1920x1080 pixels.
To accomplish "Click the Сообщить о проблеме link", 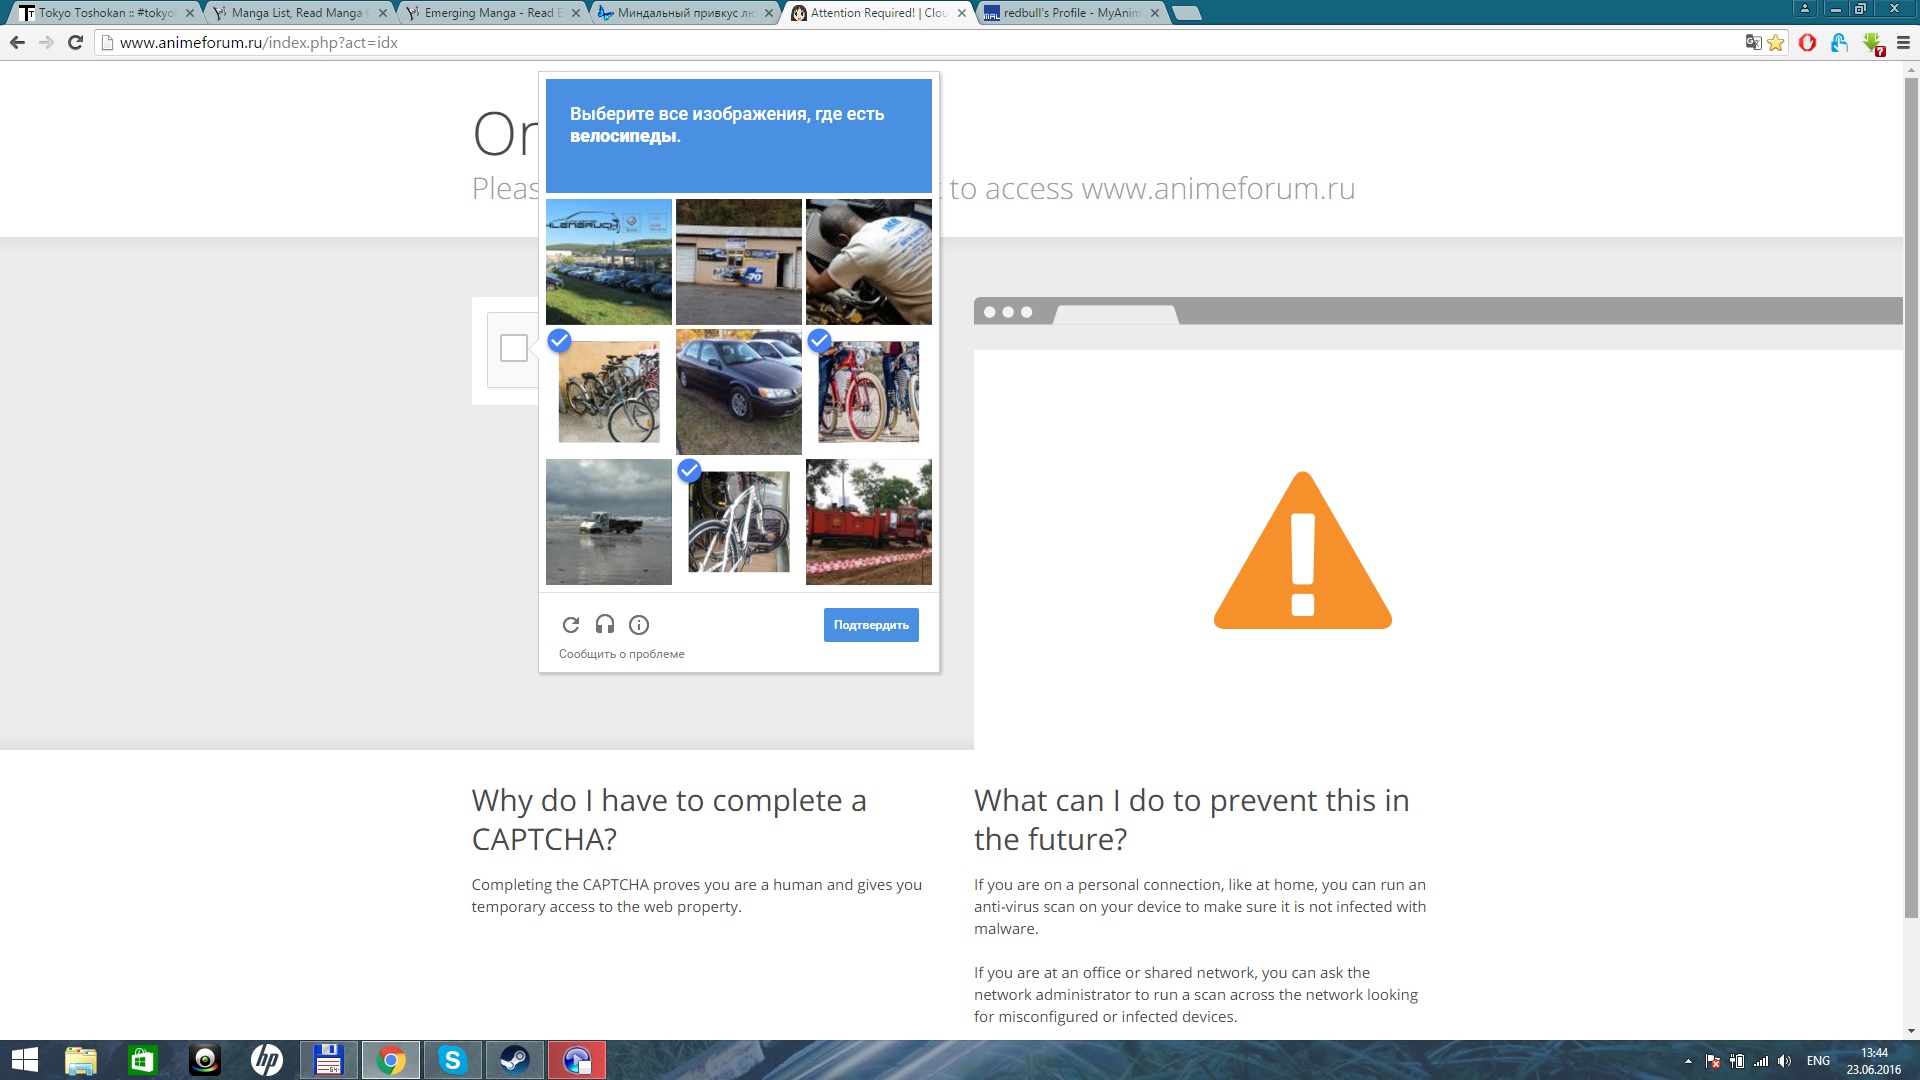I will tap(621, 654).
